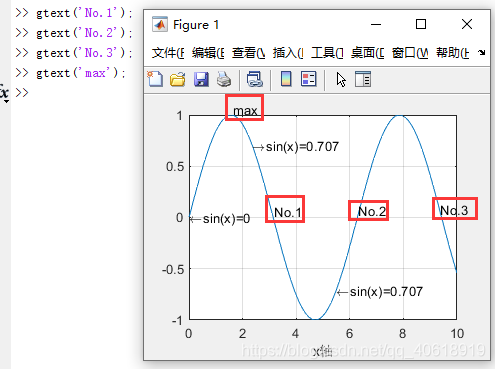Screen dimensions: 495x369
Task: Save the figure using the floppy disk icon
Action: [201, 79]
